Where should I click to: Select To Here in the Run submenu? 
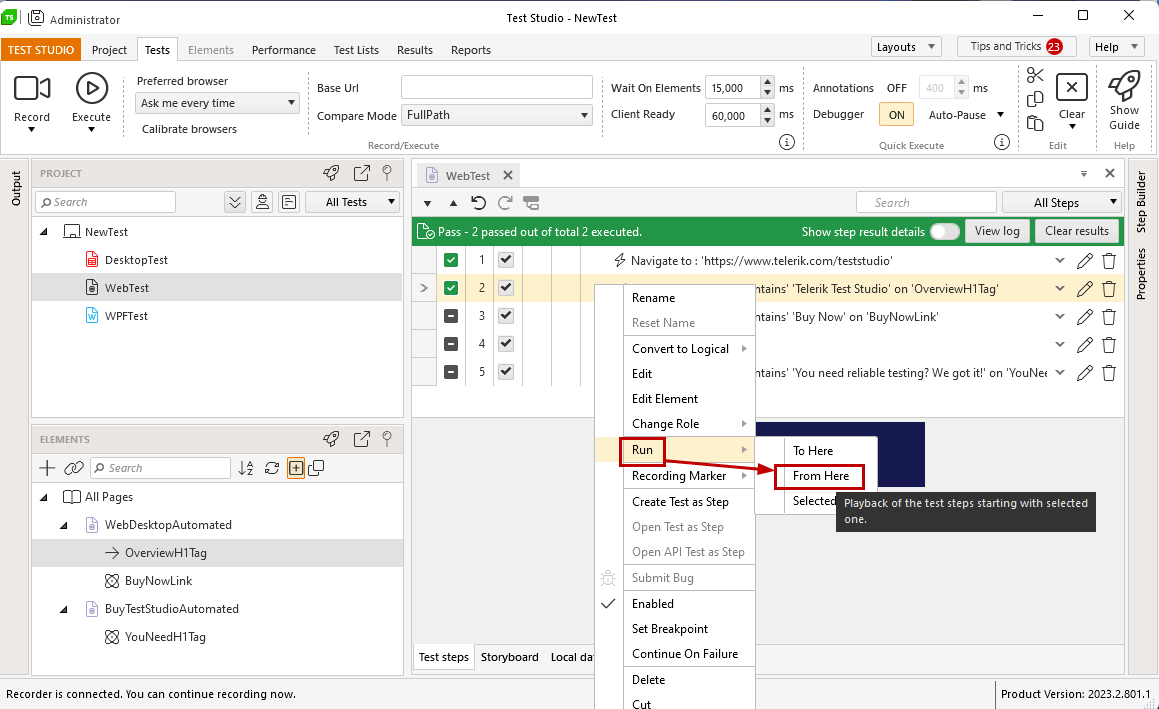click(812, 451)
